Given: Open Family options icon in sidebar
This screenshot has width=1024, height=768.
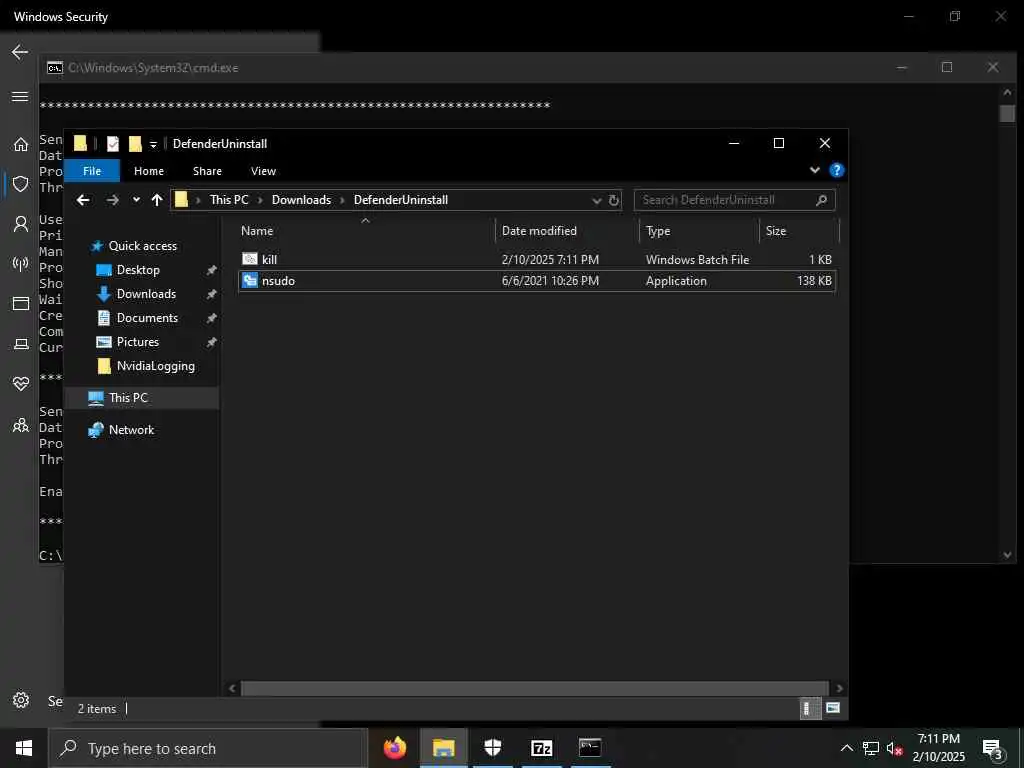Looking at the screenshot, I should tap(21, 425).
